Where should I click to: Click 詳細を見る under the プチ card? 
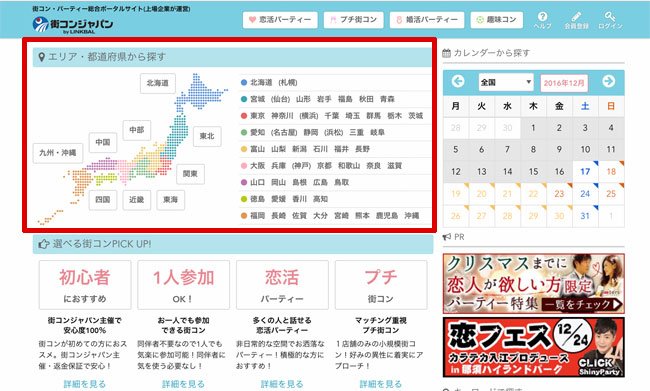[381, 384]
